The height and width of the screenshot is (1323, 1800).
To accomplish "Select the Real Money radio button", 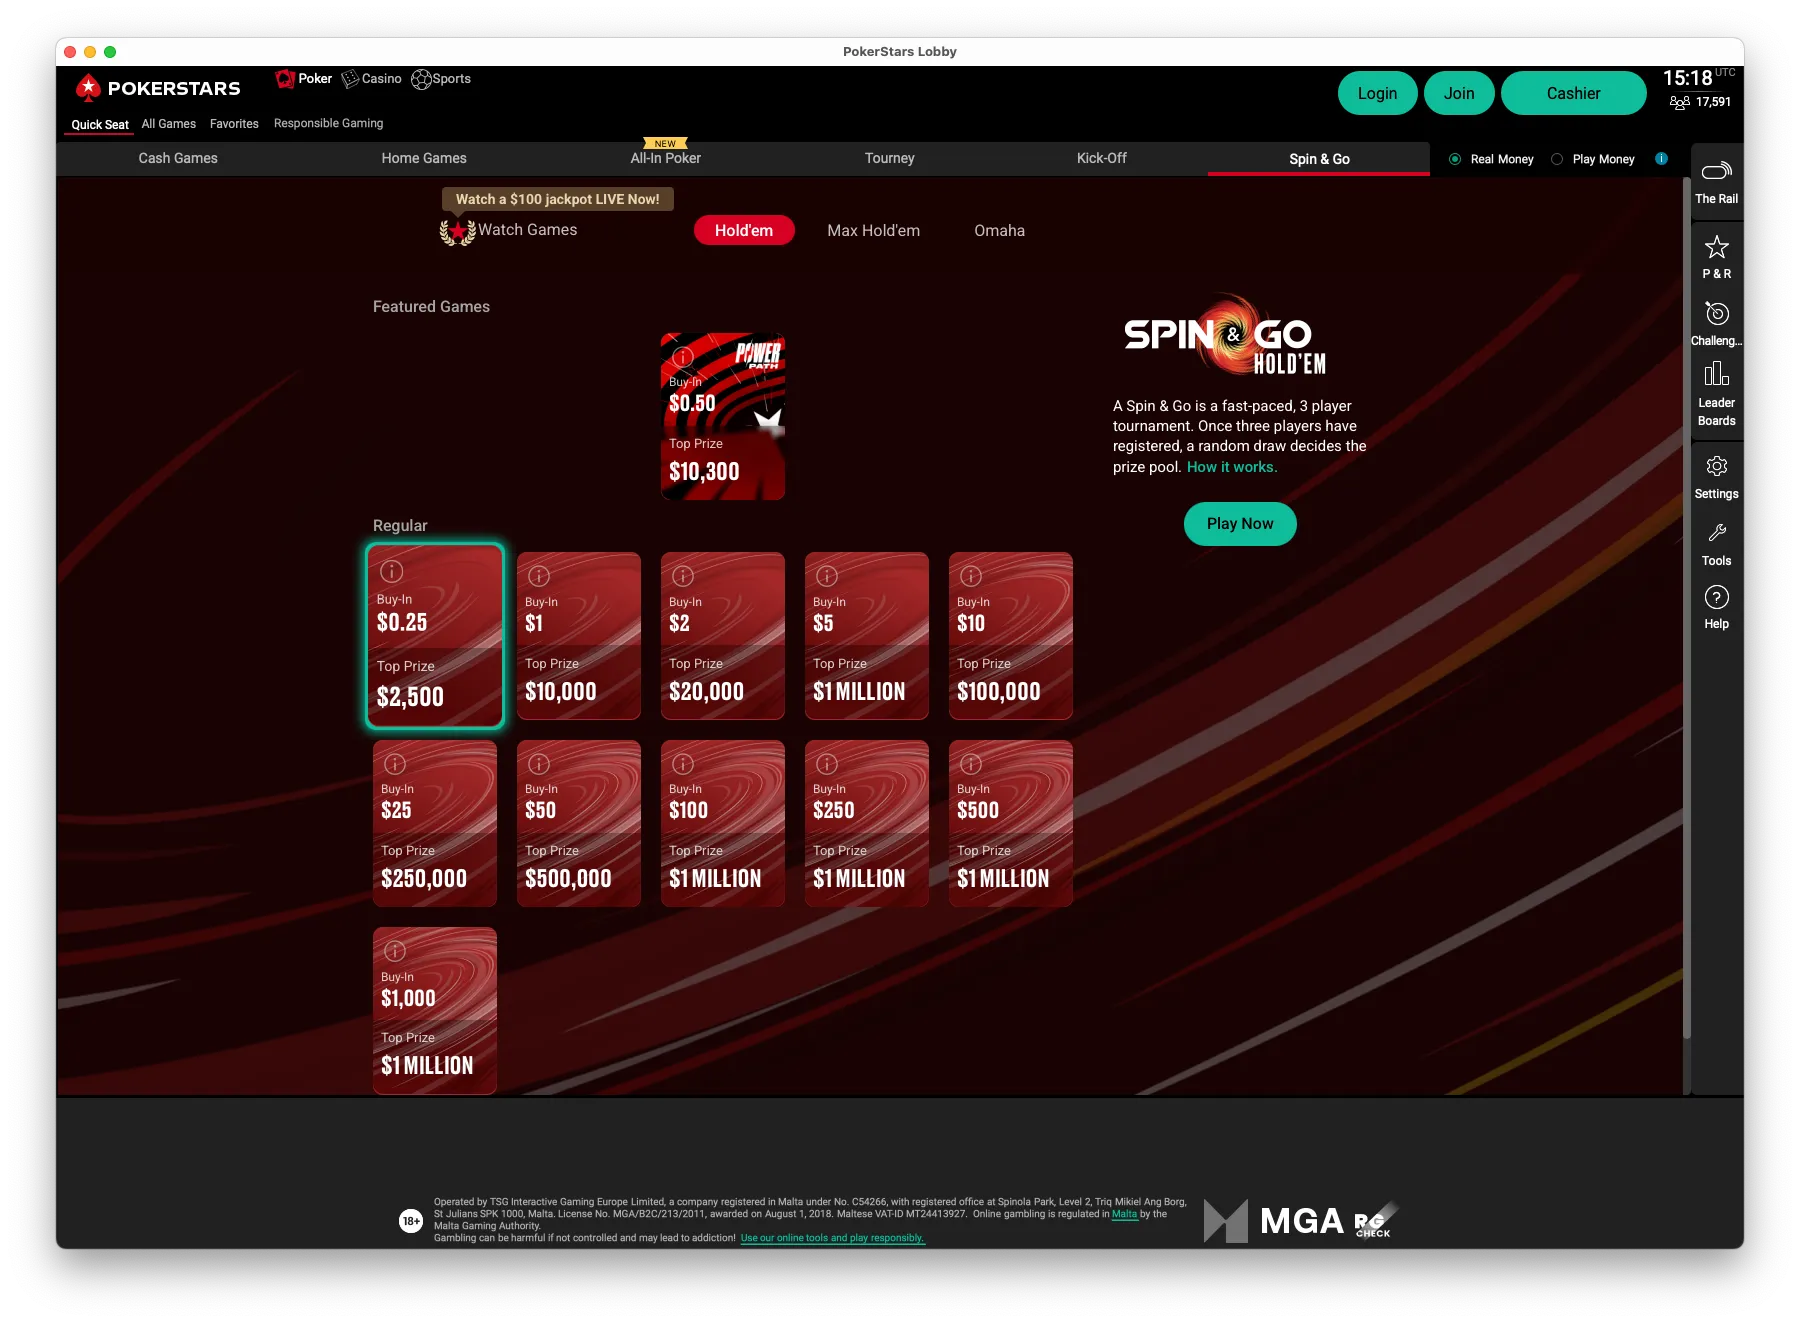I will [x=1455, y=159].
